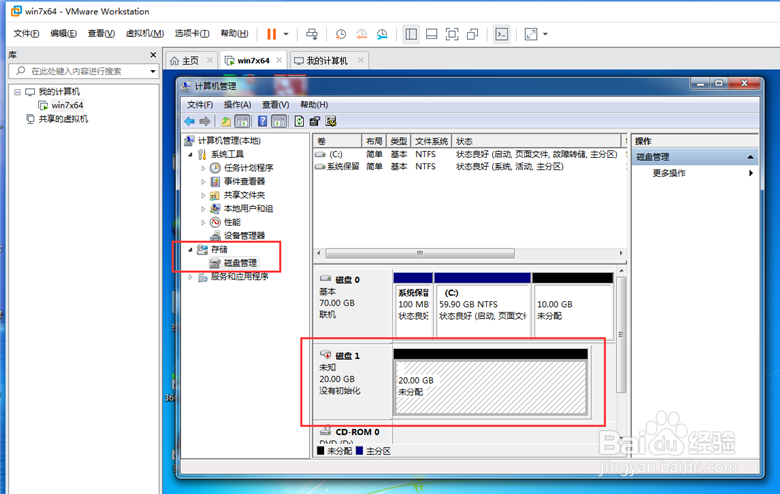Toggle the library sidebar view
The width and height of the screenshot is (780, 494).
[x=411, y=34]
